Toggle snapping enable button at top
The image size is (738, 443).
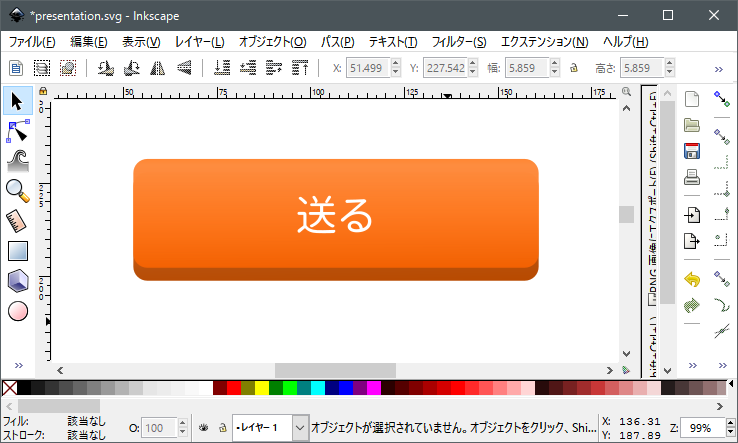pos(722,99)
